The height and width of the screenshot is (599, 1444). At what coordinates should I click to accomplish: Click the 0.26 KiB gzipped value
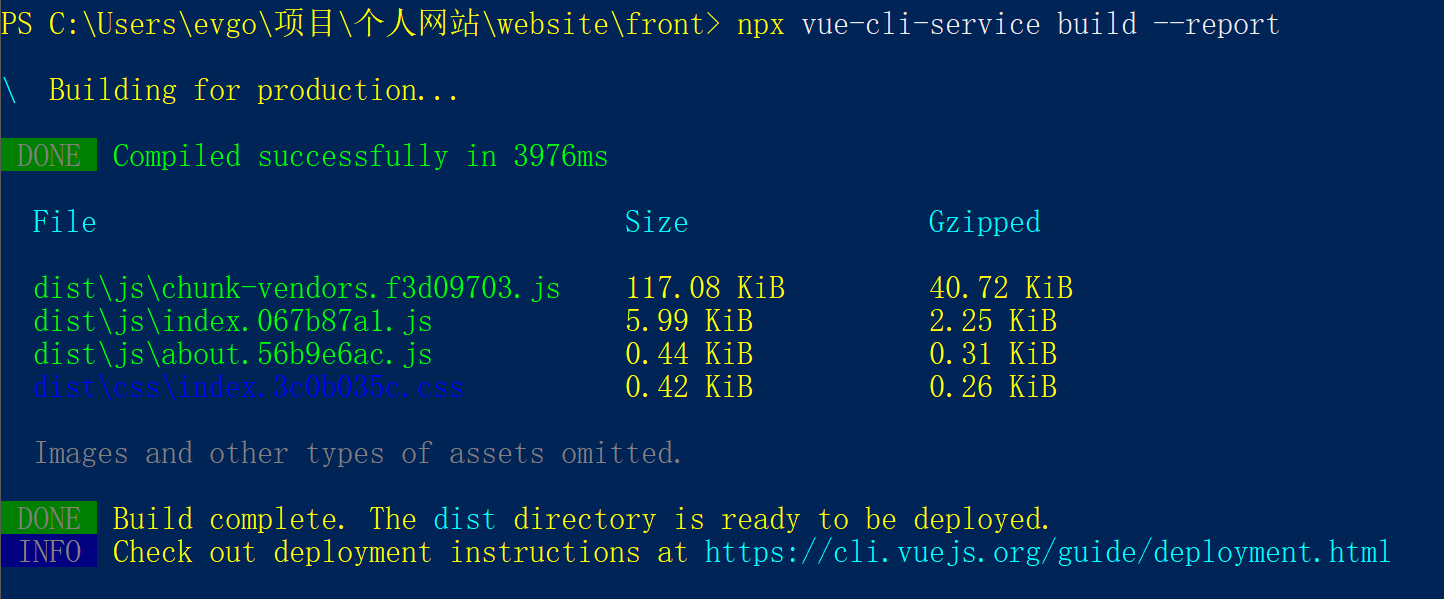[992, 388]
